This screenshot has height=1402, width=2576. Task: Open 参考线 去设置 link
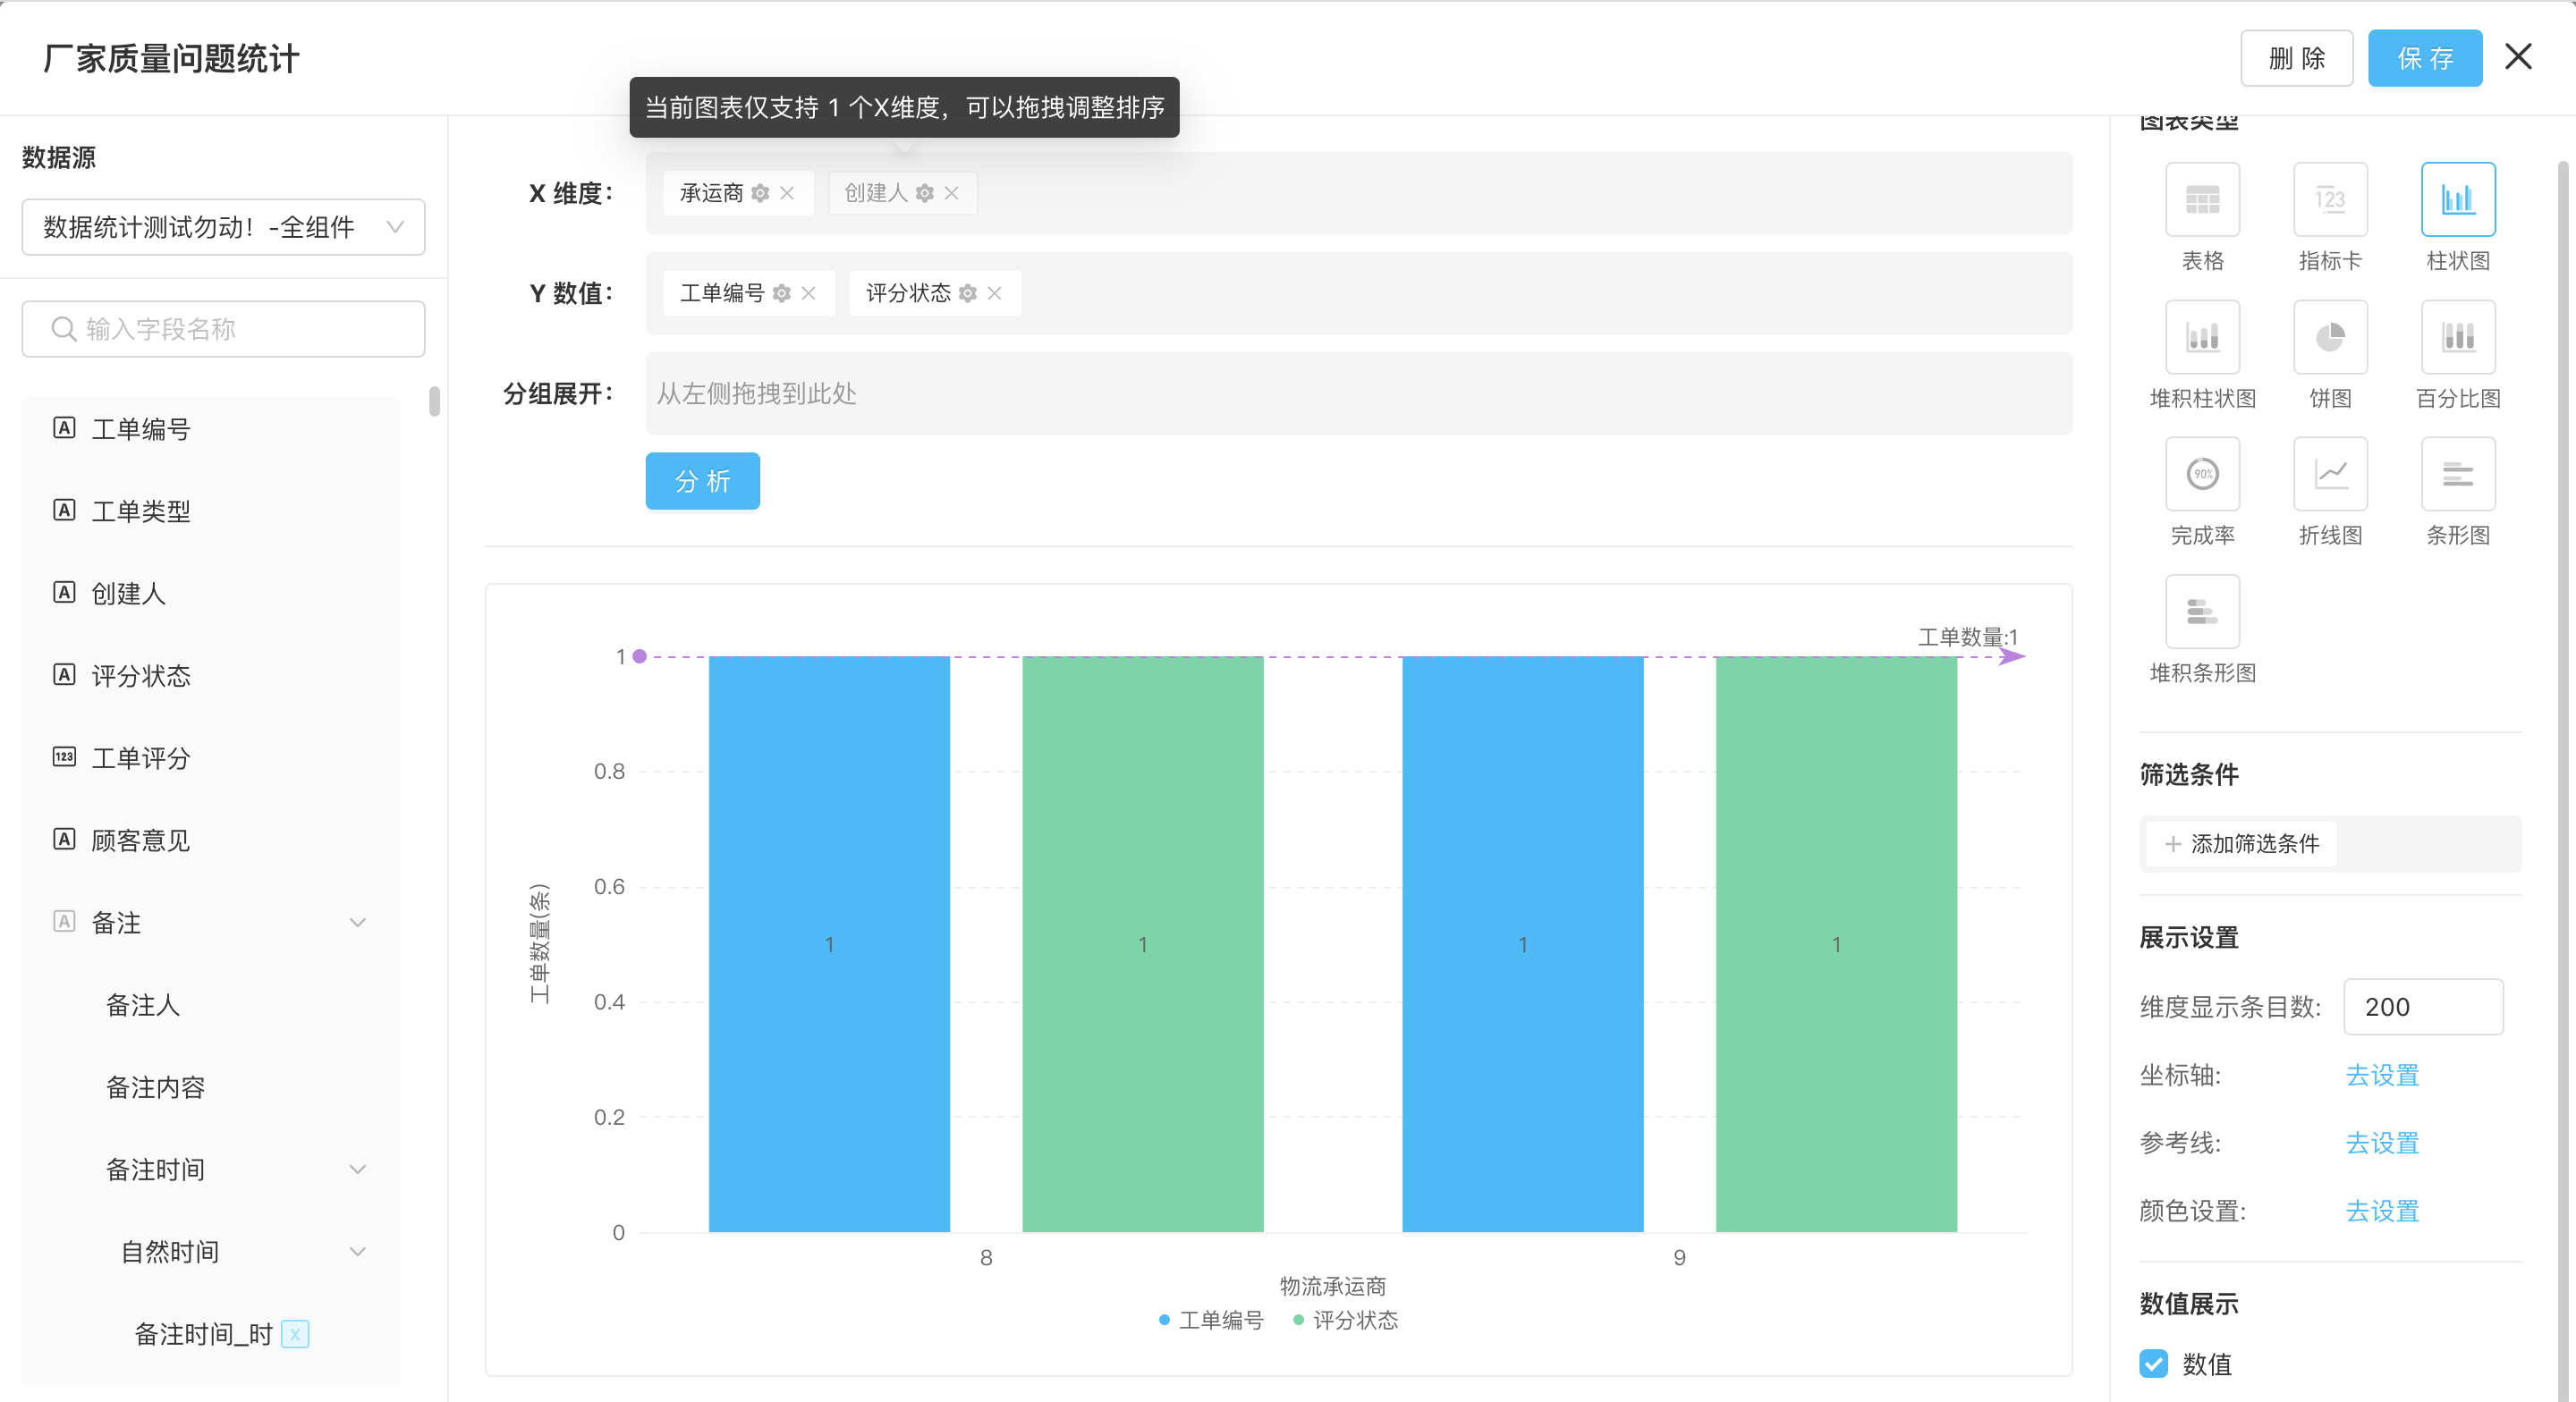2382,1143
